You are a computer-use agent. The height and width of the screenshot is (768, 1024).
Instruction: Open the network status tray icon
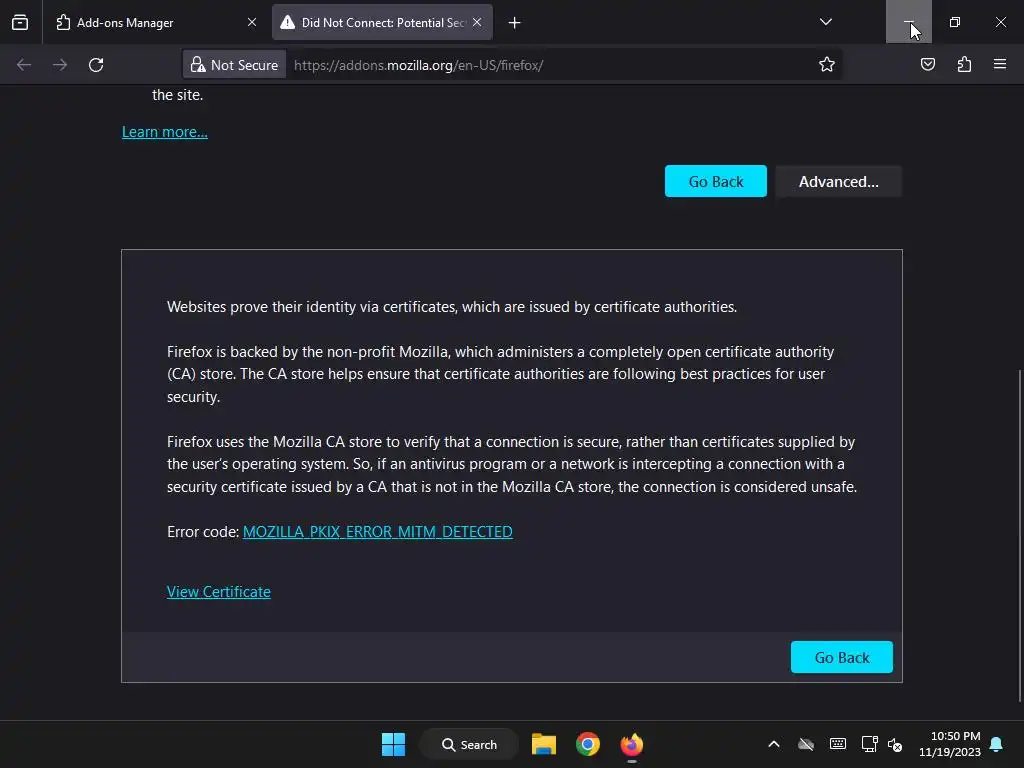869,744
